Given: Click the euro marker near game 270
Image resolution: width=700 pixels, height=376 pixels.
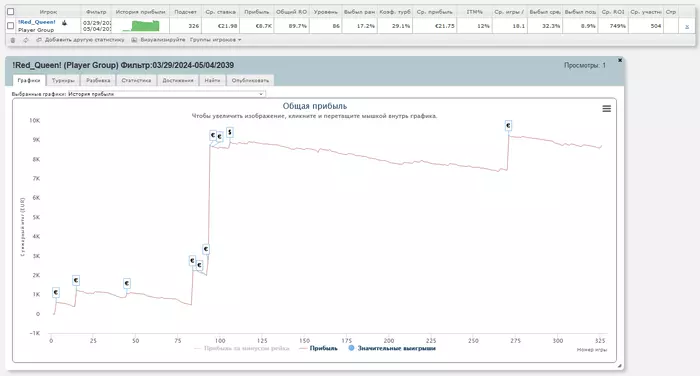Looking at the screenshot, I should point(508,126).
